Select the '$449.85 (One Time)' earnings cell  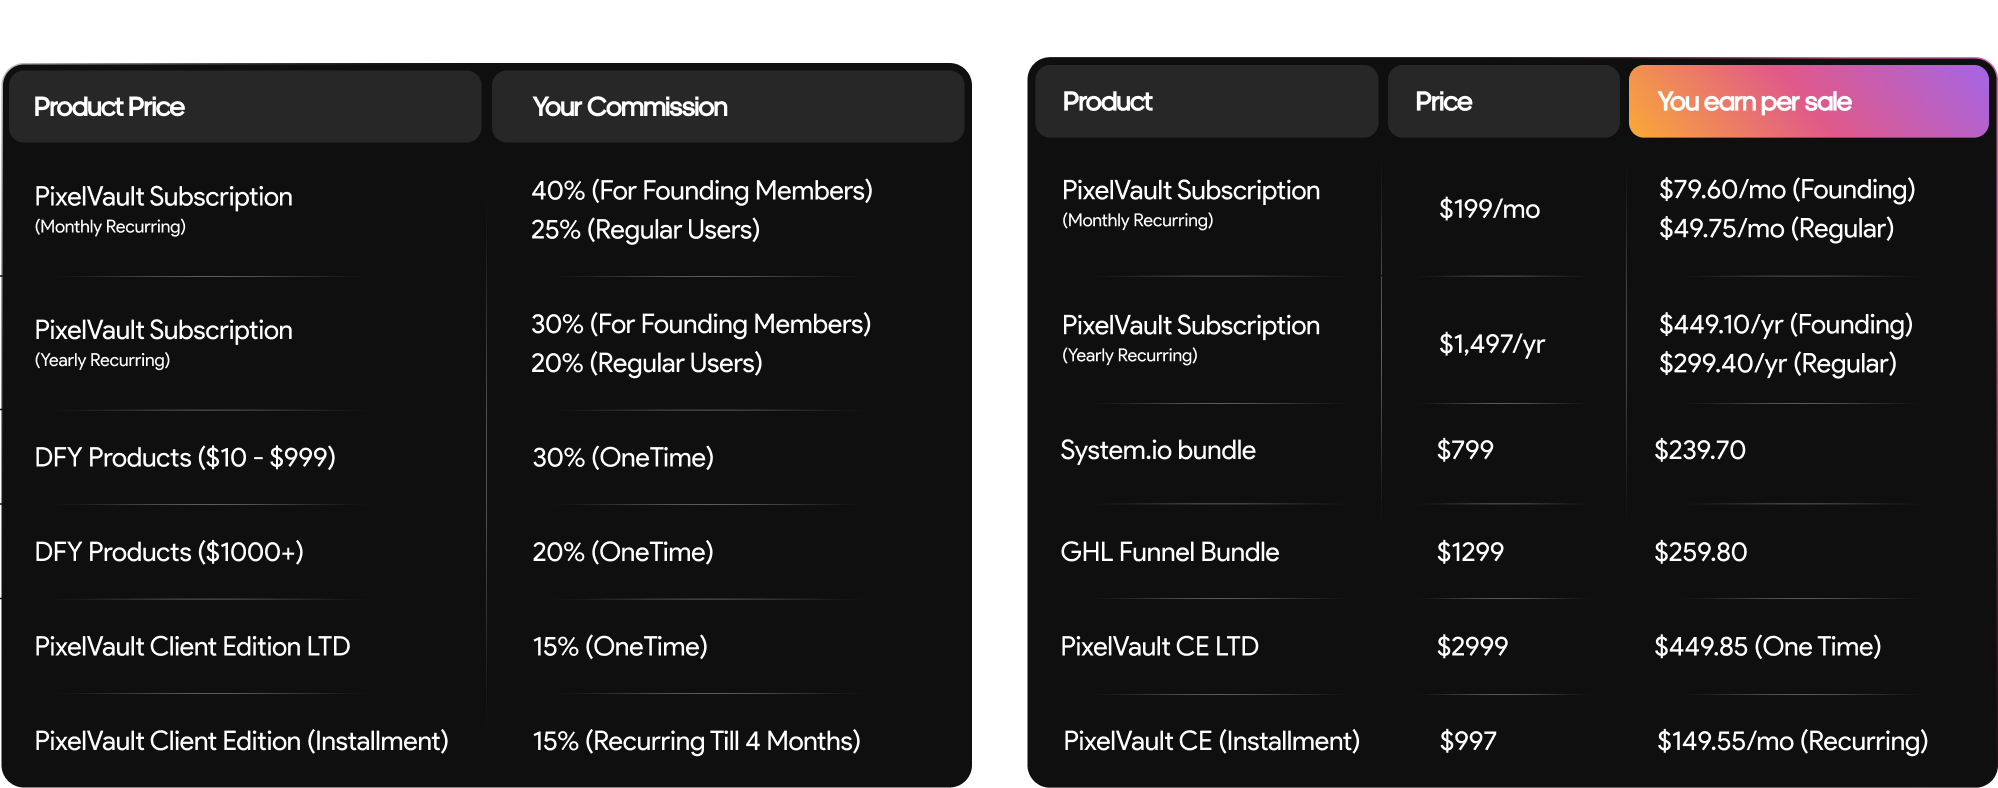pyautogui.click(x=1767, y=647)
